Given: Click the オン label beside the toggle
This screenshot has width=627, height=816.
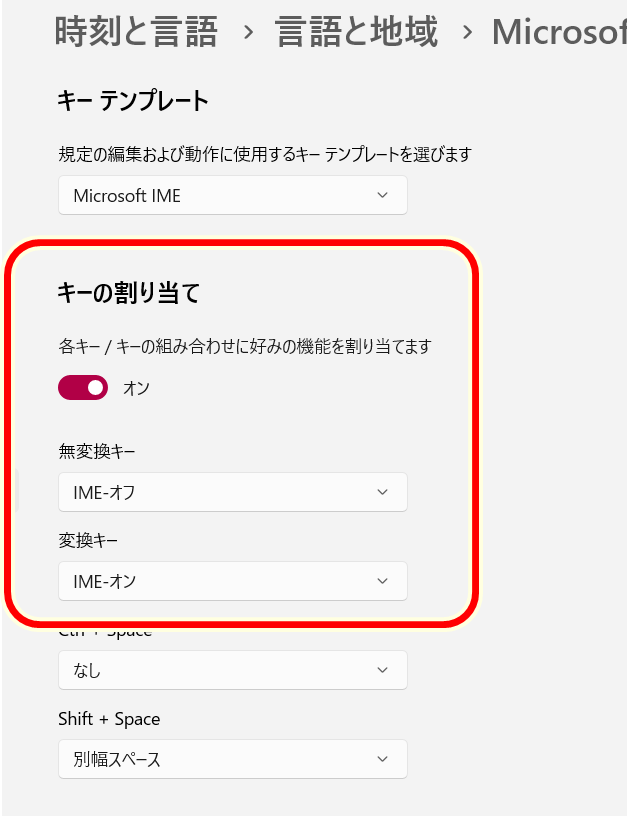Looking at the screenshot, I should 136,388.
